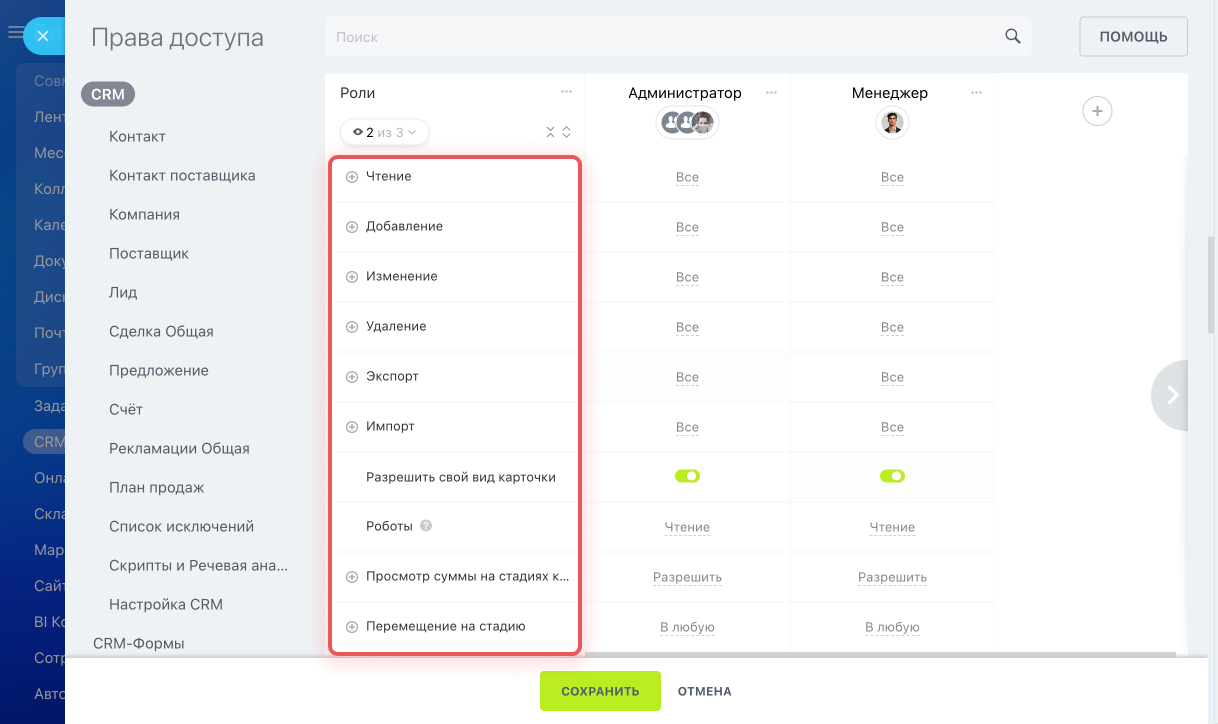This screenshot has width=1218, height=724.
Task: Click the green СОХРАНИТЬ button
Action: click(600, 691)
